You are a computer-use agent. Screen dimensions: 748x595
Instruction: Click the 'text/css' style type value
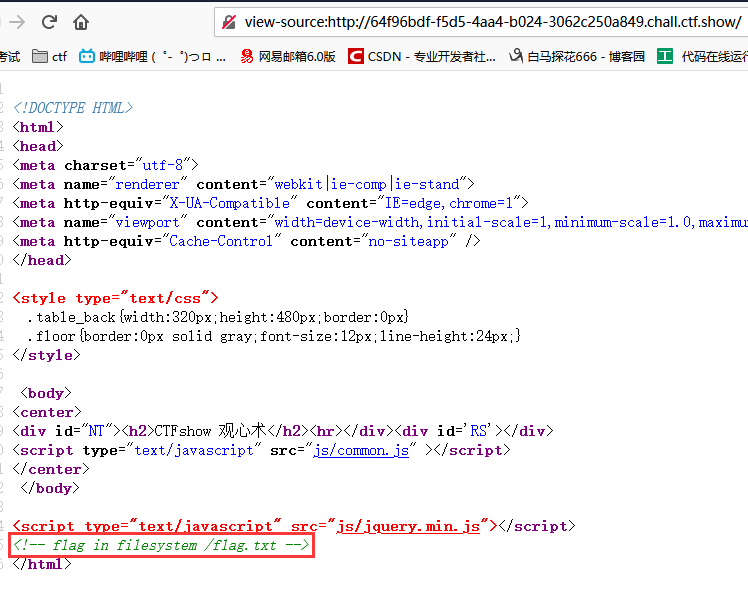(165, 299)
